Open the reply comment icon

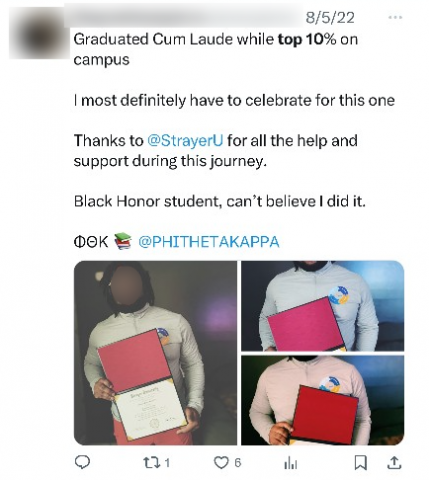pos(82,462)
